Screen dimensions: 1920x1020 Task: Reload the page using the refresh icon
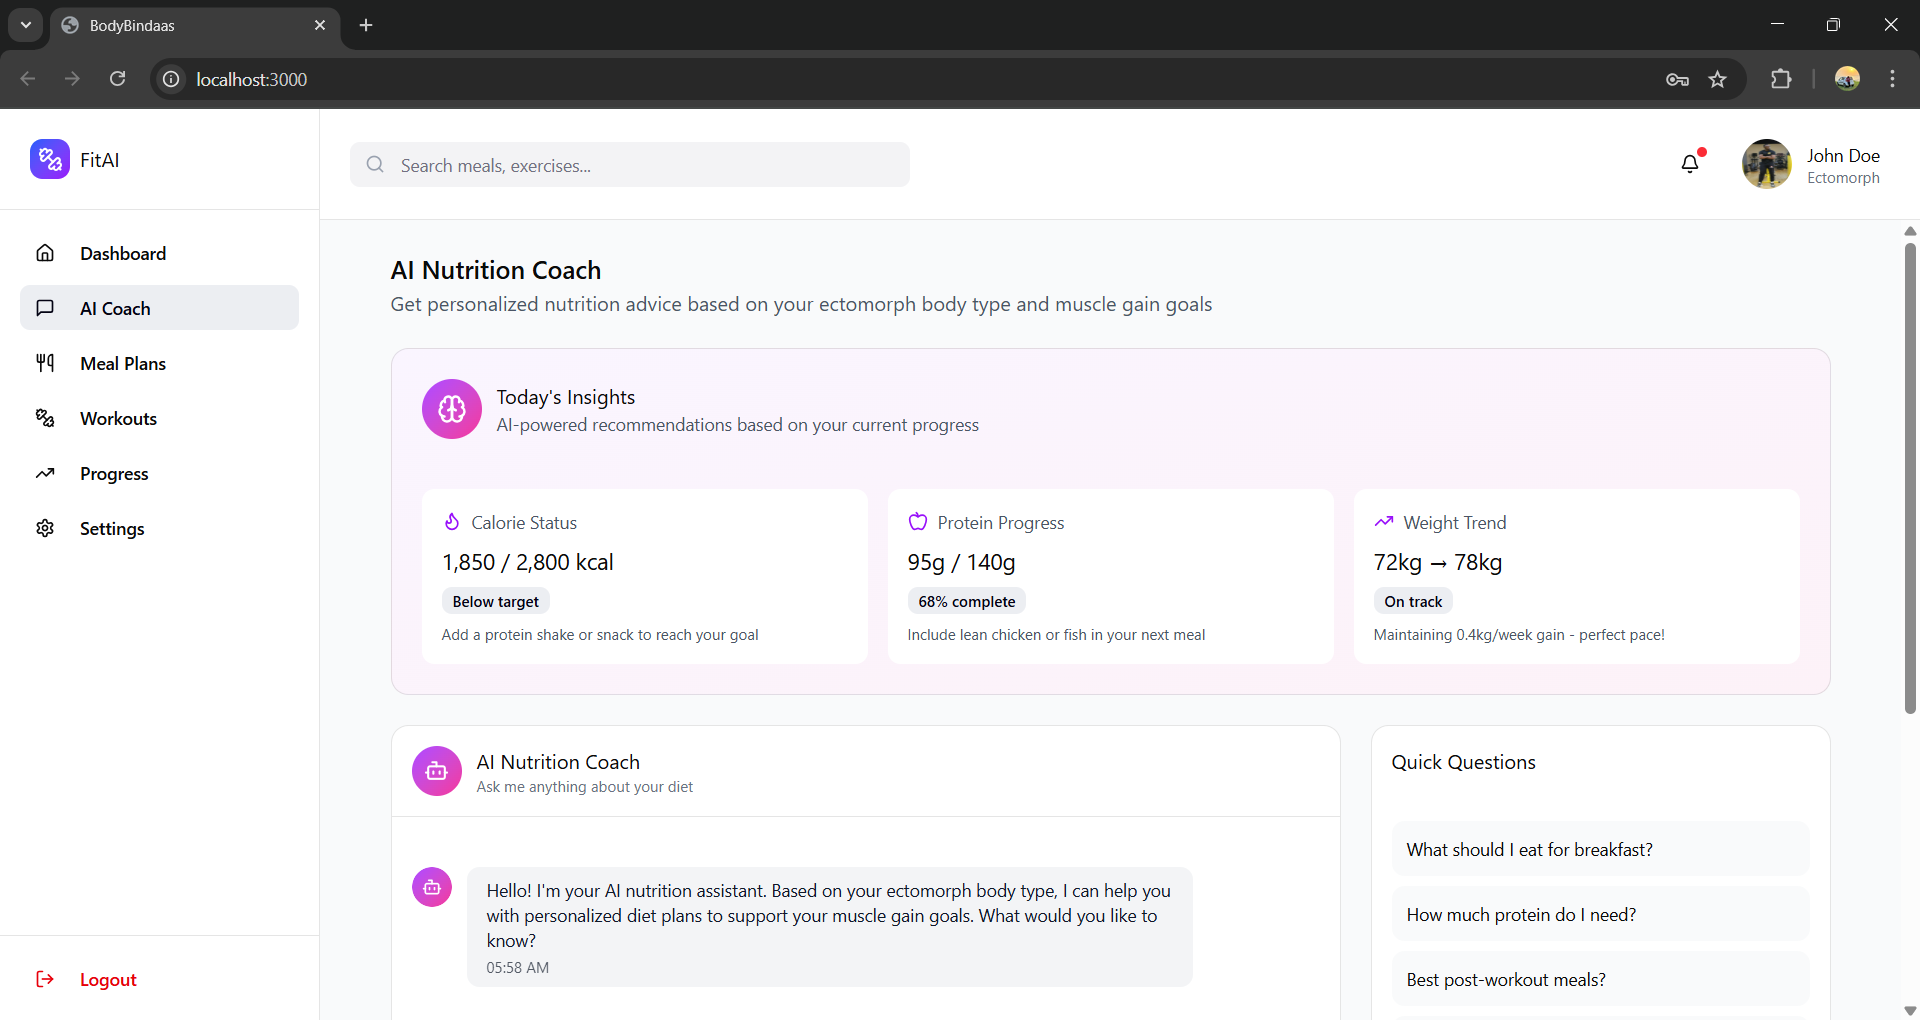(118, 79)
